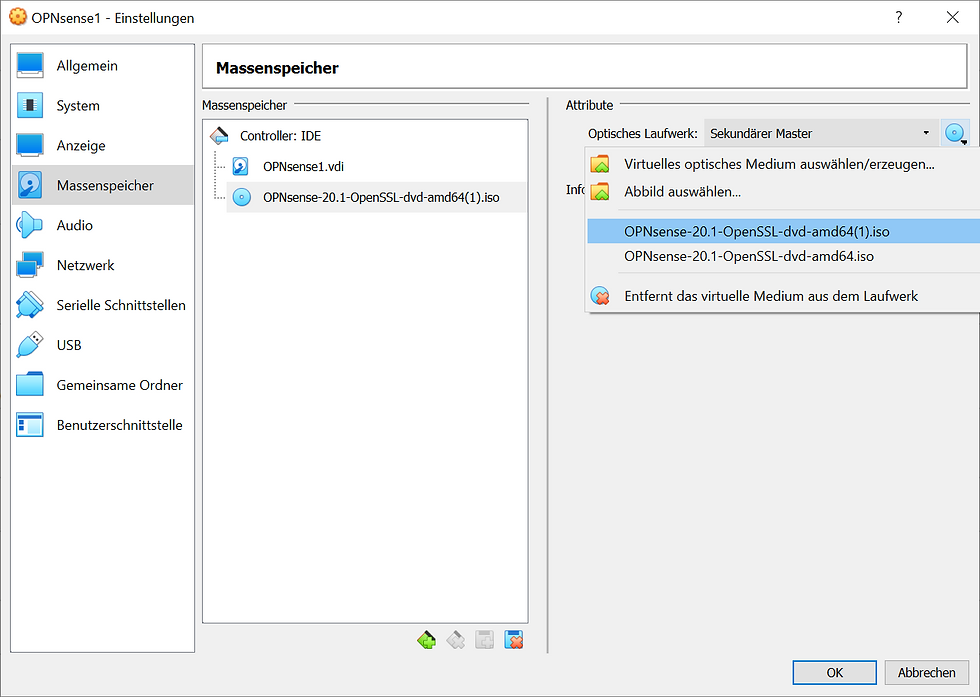Click the optical disc chooser button

click(x=955, y=133)
